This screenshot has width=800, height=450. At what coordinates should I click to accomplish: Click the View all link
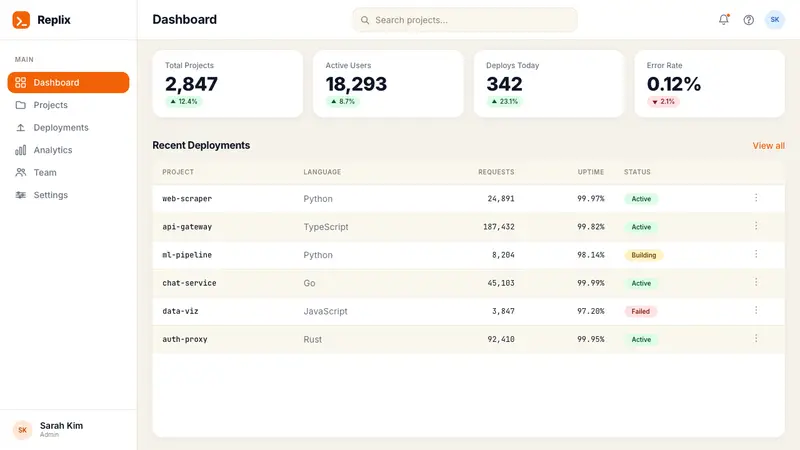pyautogui.click(x=768, y=146)
